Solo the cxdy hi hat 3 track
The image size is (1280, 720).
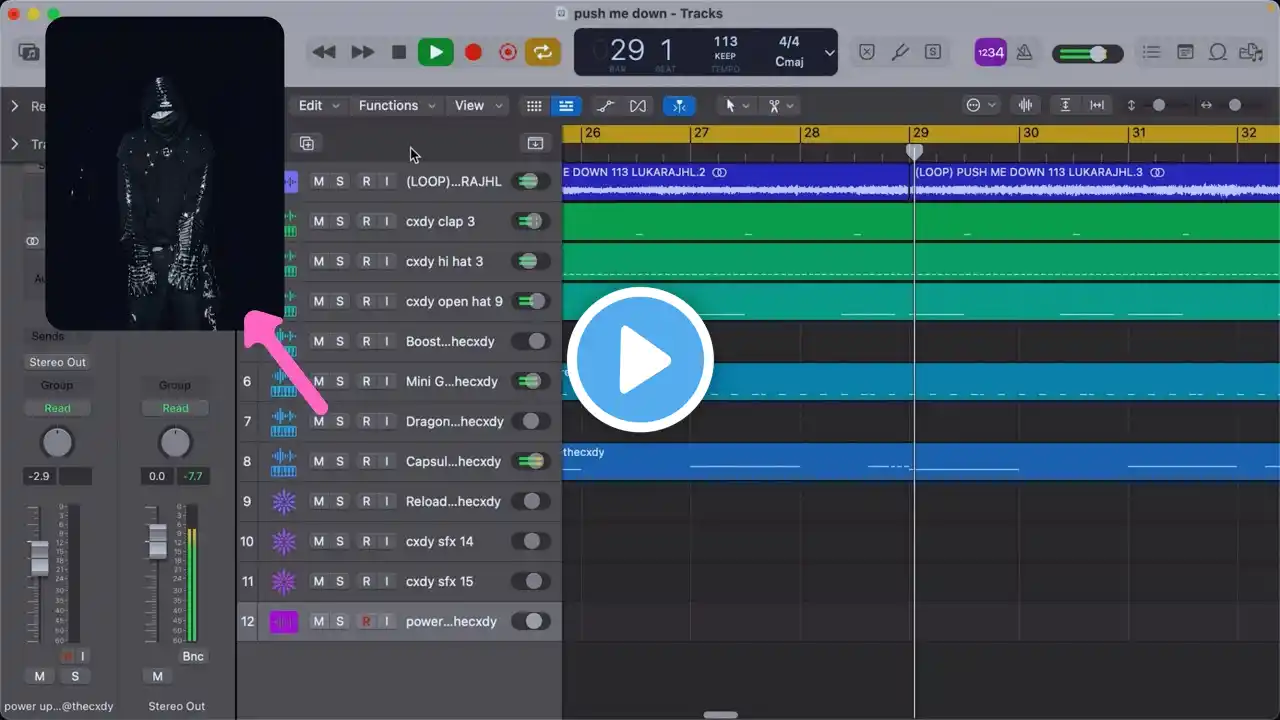[340, 261]
